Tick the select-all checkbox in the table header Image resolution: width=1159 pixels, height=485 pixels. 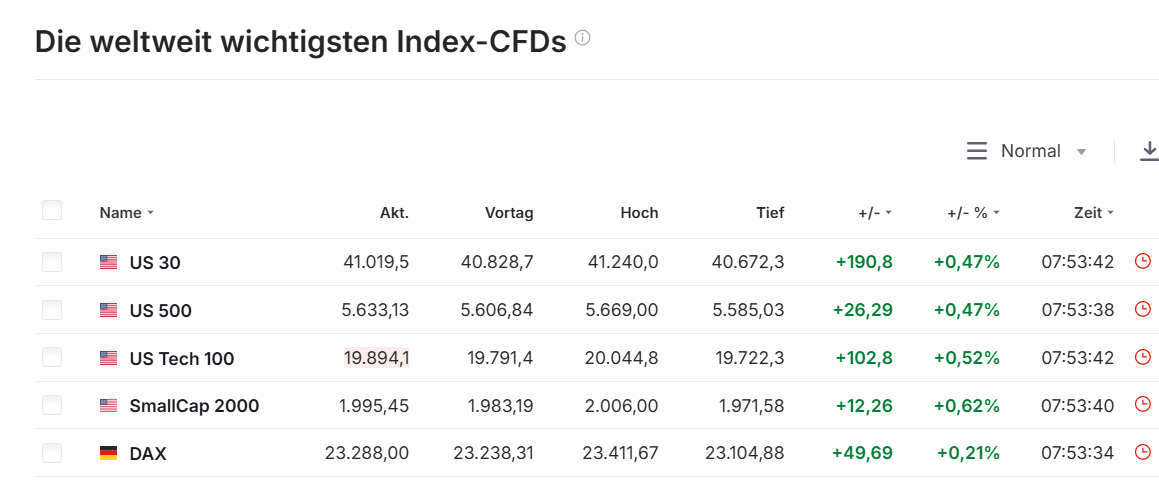tap(52, 211)
